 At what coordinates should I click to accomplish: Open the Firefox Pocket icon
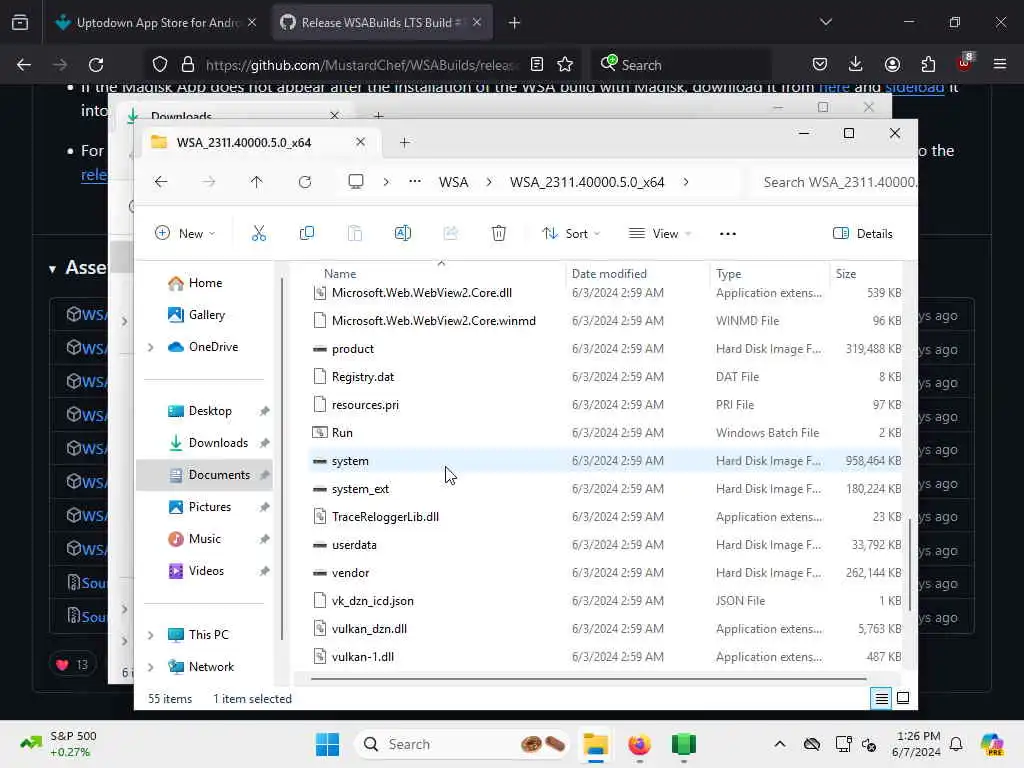(x=820, y=64)
